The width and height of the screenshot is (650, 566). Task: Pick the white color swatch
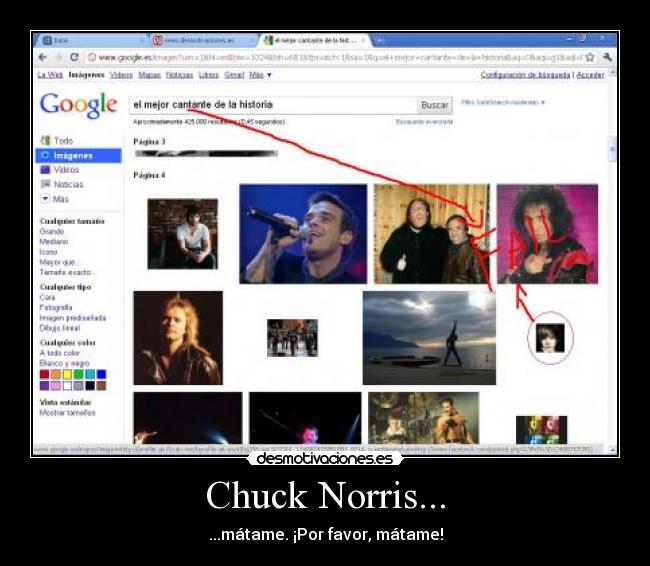click(67, 386)
